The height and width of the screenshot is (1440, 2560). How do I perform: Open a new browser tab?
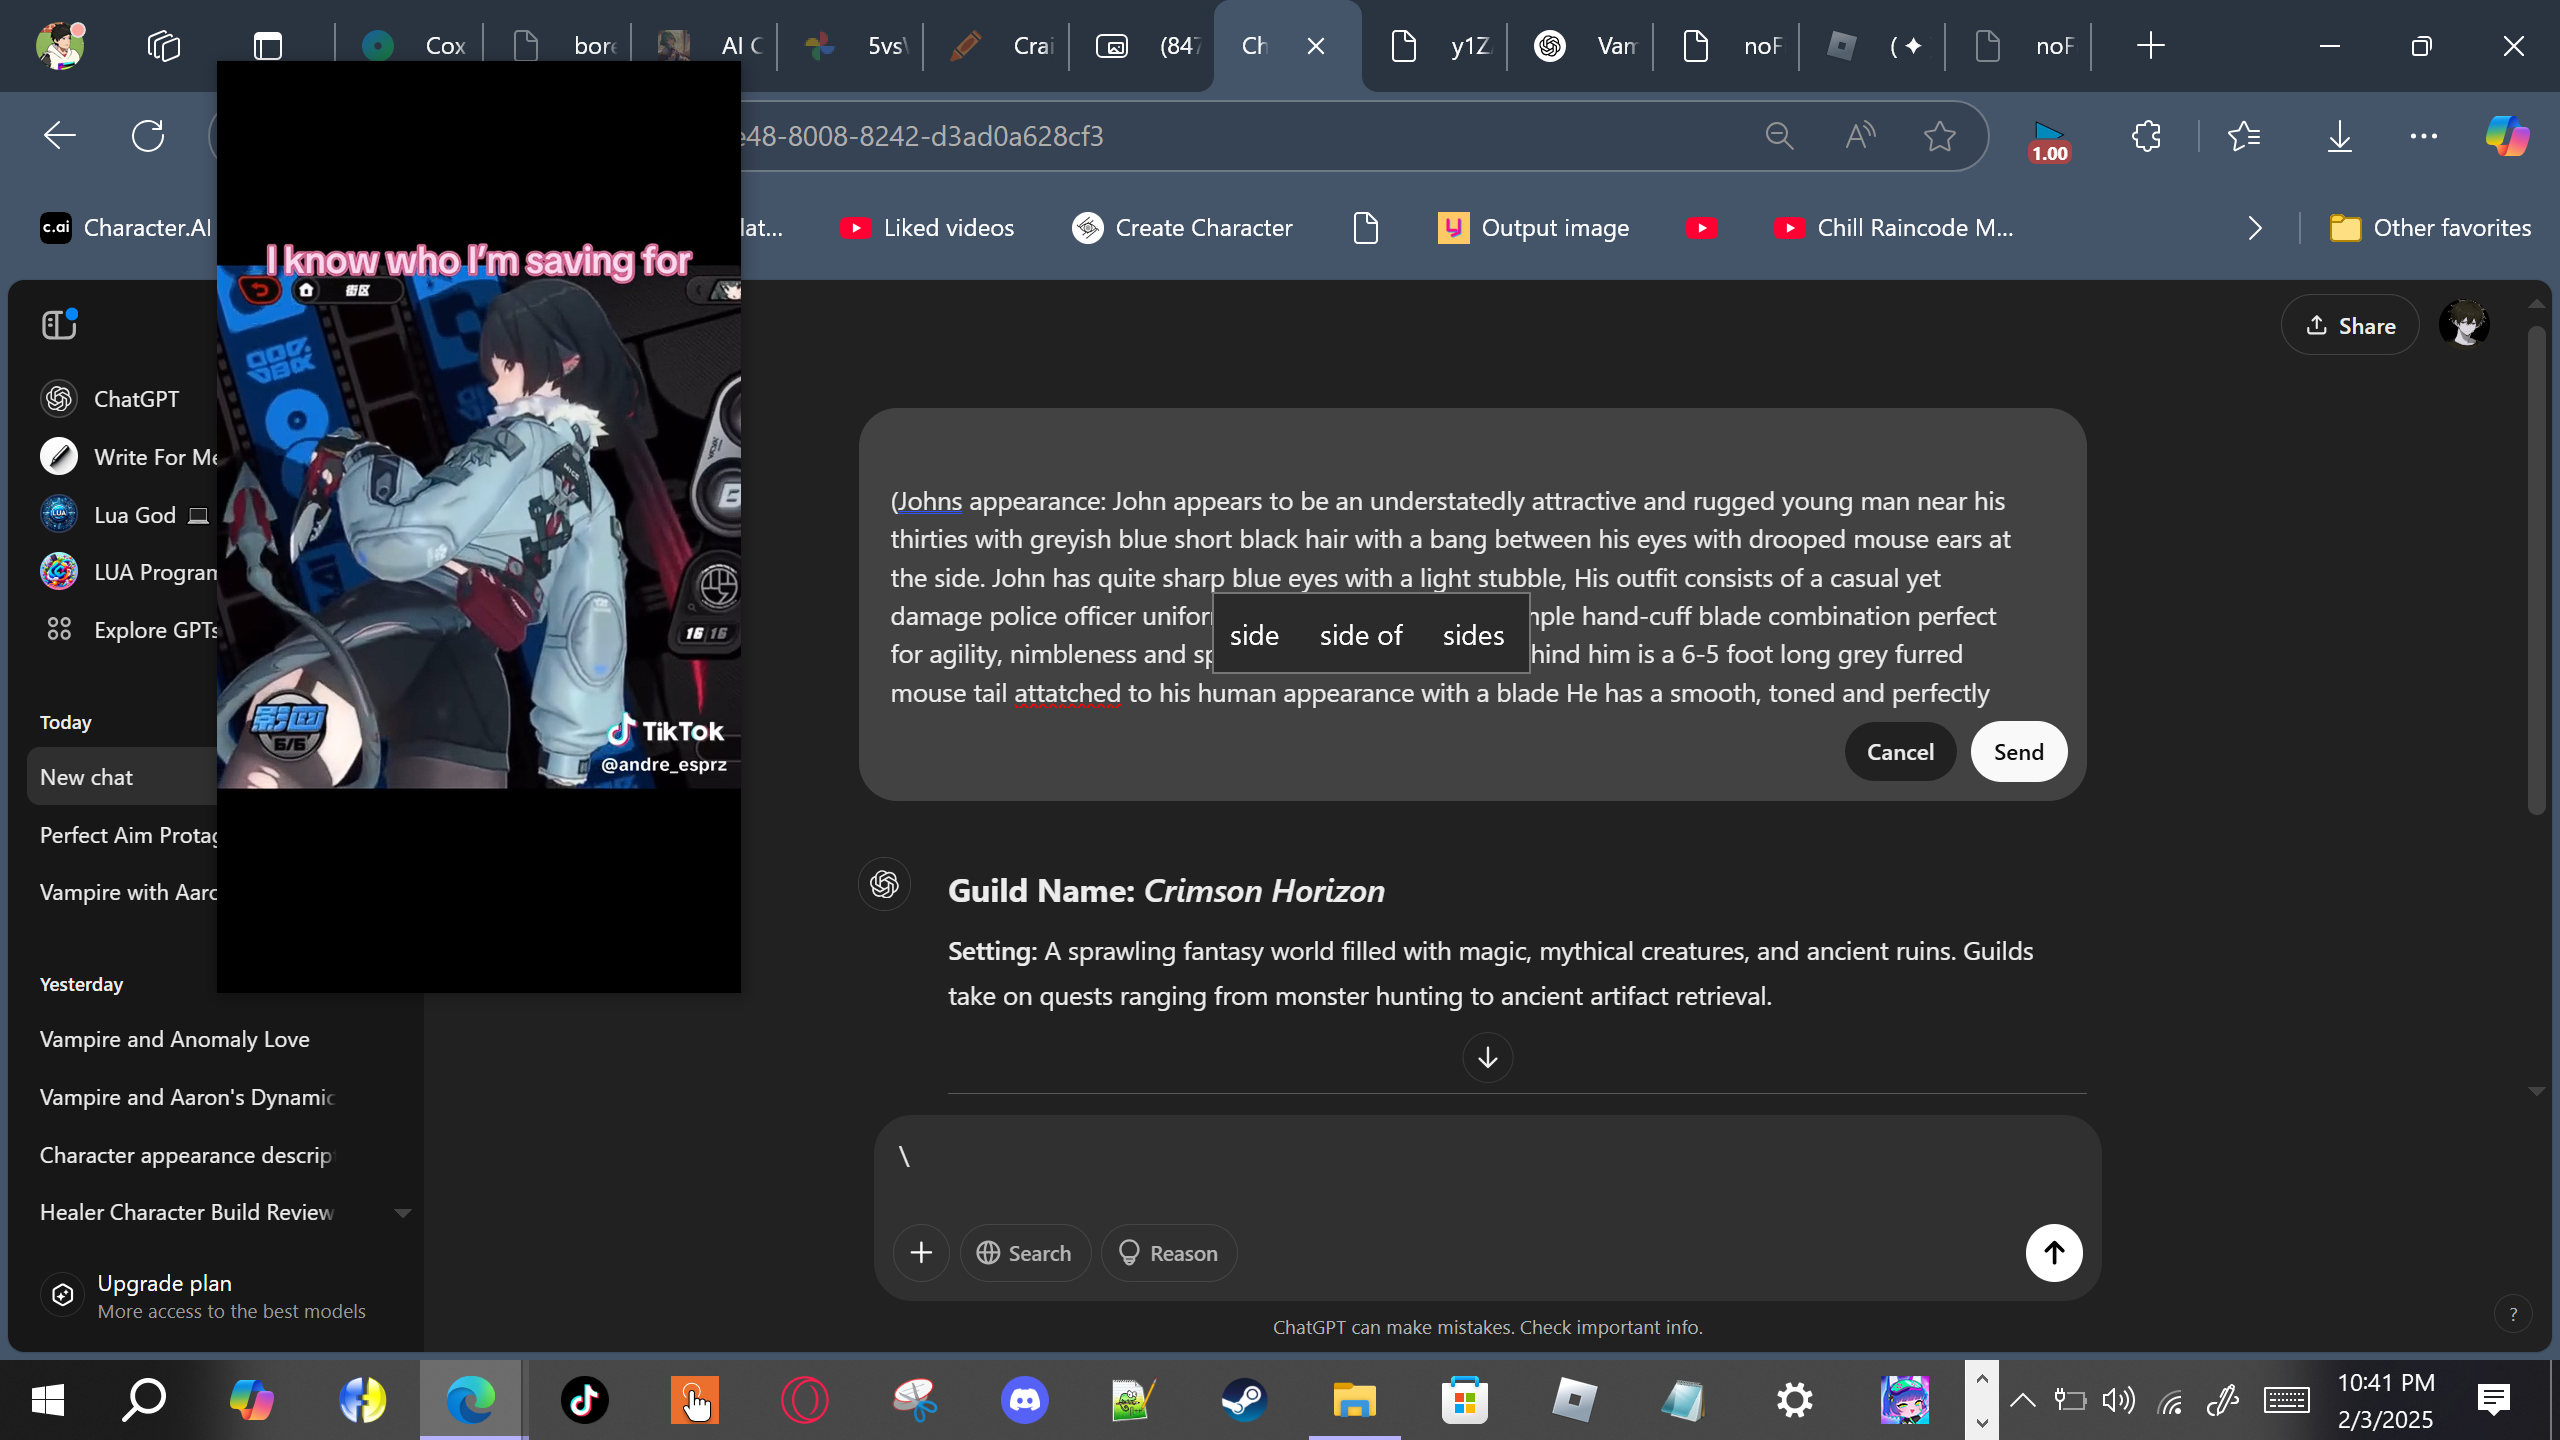[2150, 45]
